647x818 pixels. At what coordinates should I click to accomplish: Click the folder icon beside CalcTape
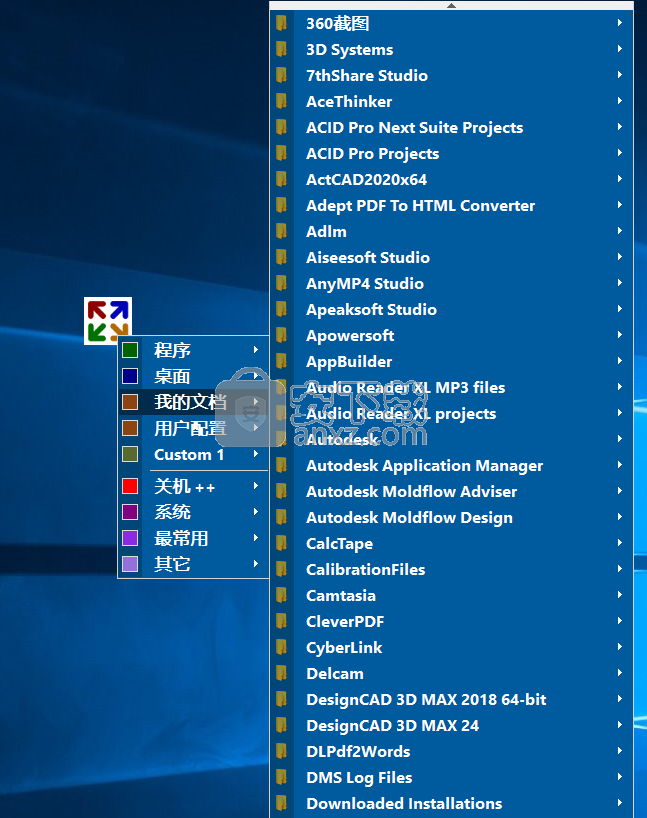(x=281, y=543)
